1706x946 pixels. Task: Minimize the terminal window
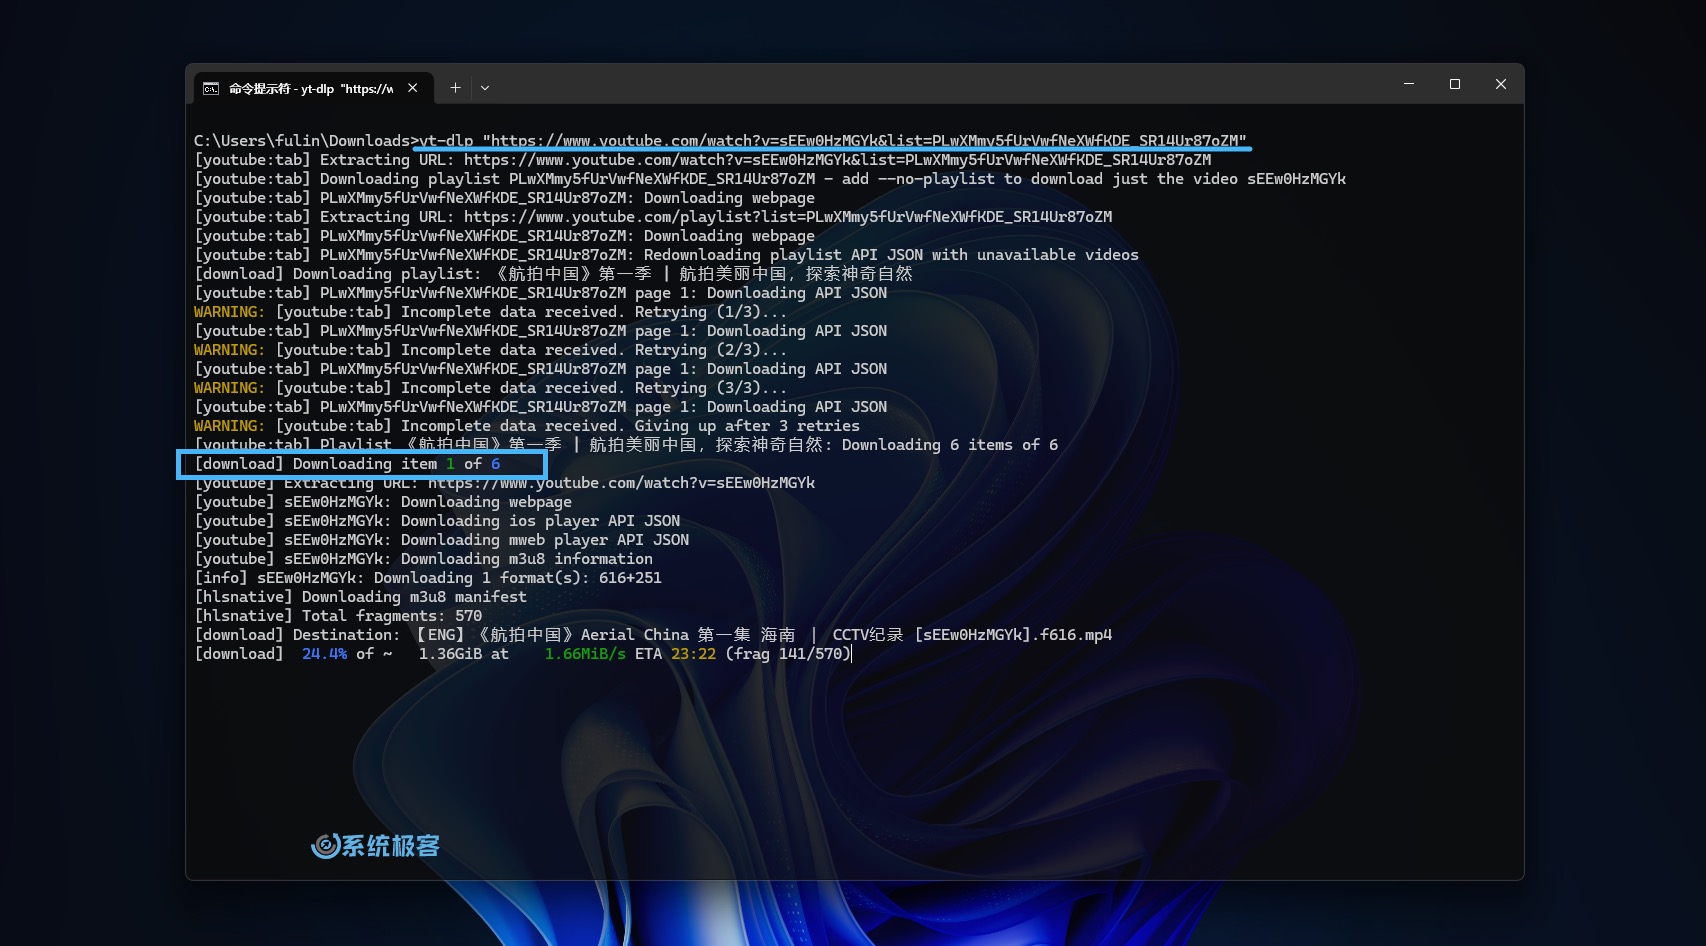tap(1409, 84)
